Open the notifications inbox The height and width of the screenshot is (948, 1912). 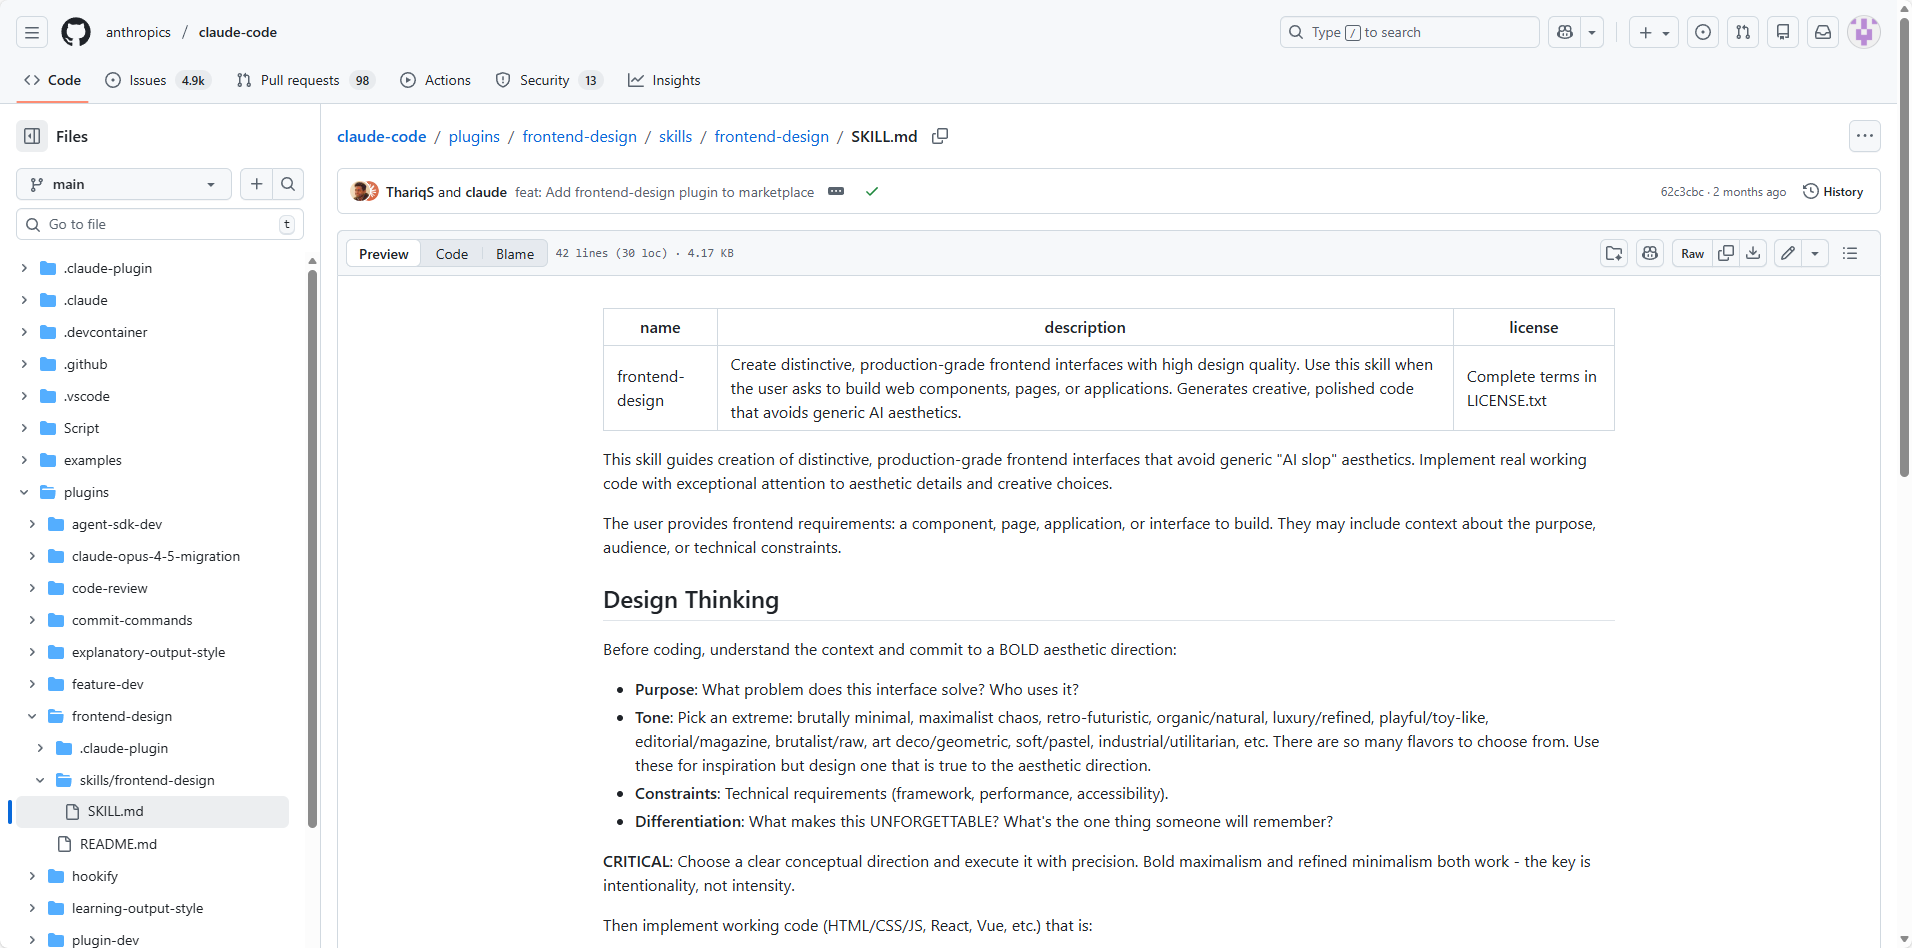(1823, 32)
